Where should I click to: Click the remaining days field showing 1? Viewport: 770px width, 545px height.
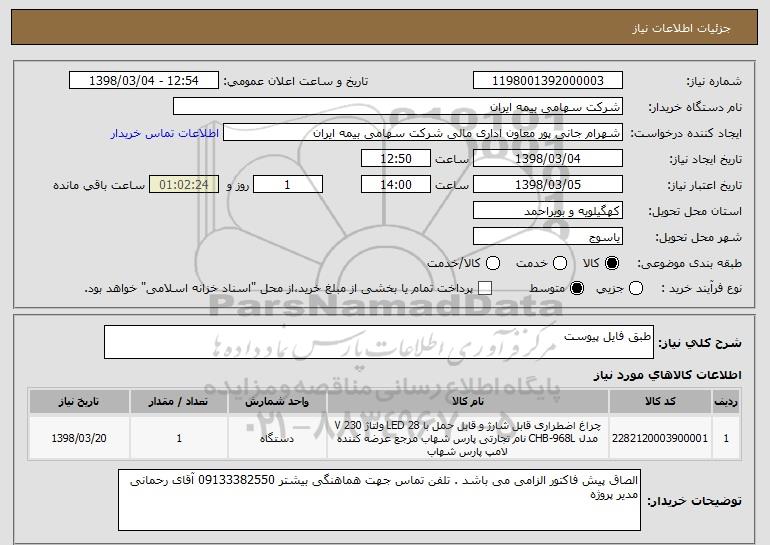[x=288, y=185]
